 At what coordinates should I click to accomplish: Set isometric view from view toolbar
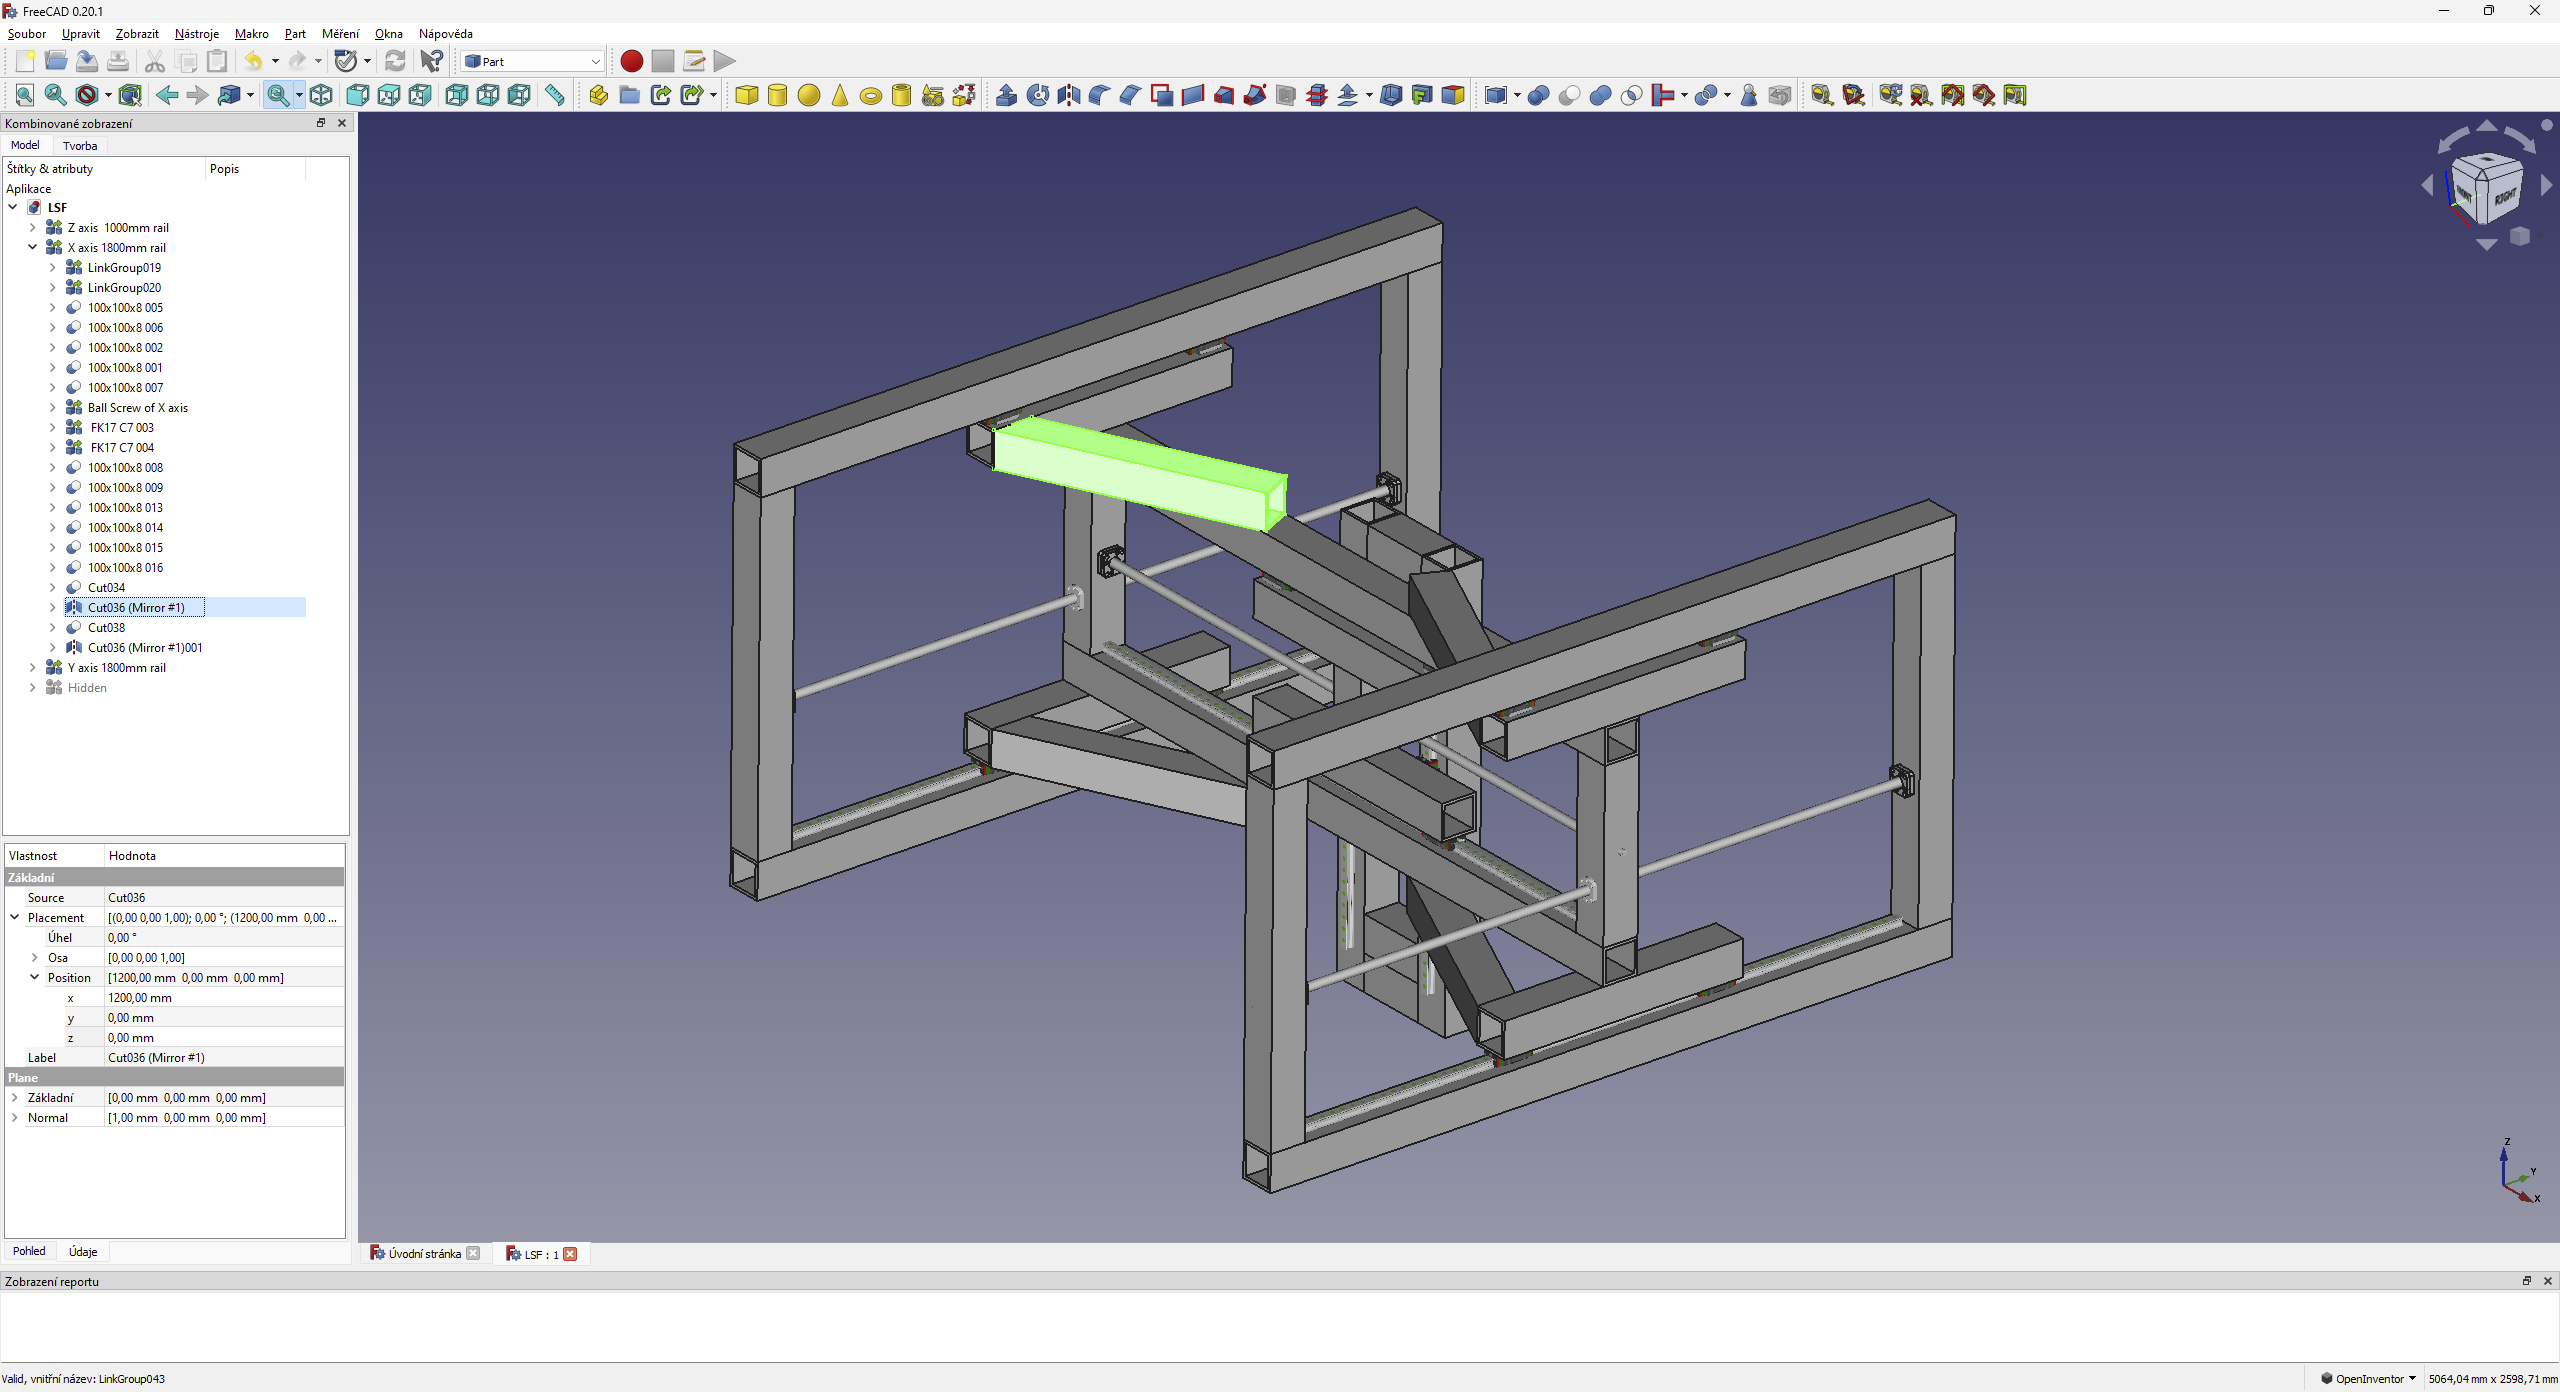coord(320,95)
